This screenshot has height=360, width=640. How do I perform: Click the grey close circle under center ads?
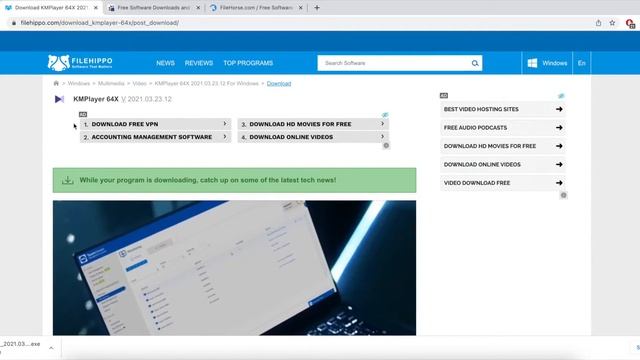pos(386,145)
